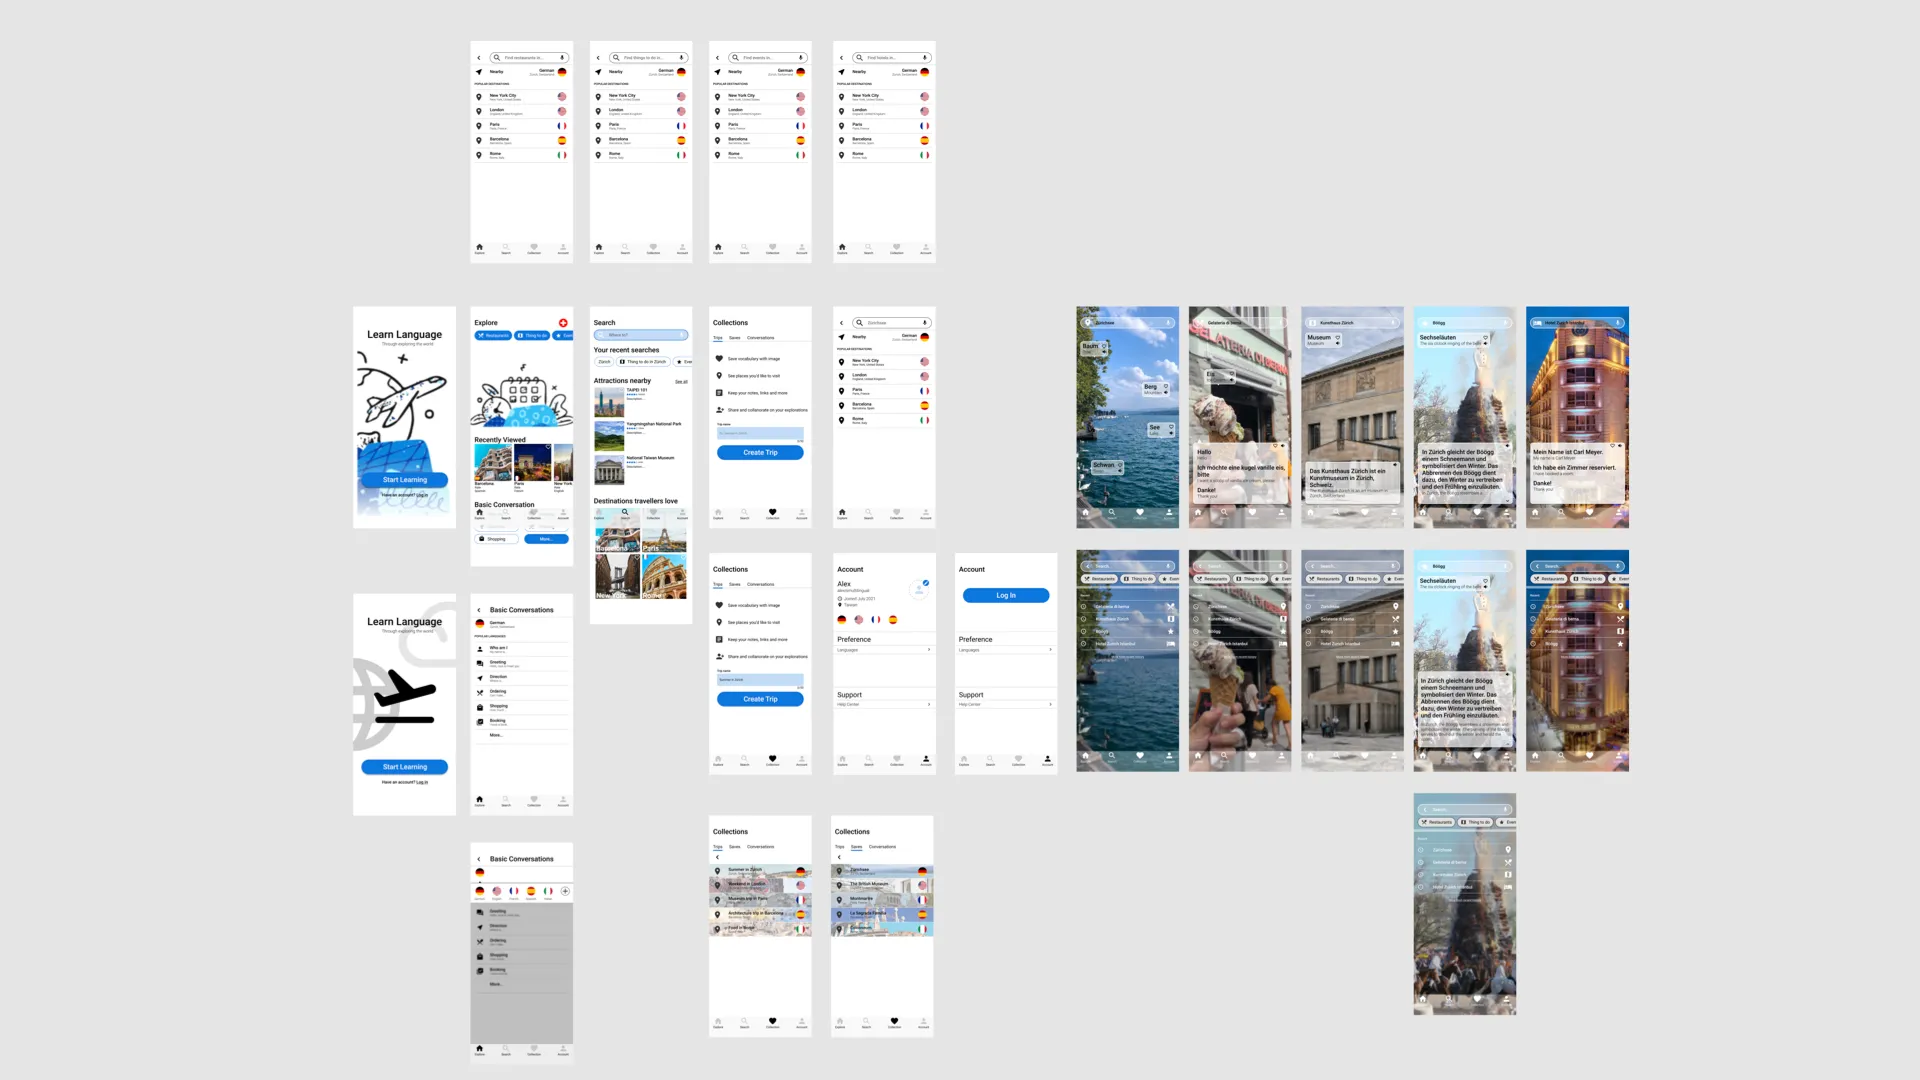The height and width of the screenshot is (1080, 1920).
Task: Click the add-language plus icon after the Italian flag
Action: click(x=565, y=891)
